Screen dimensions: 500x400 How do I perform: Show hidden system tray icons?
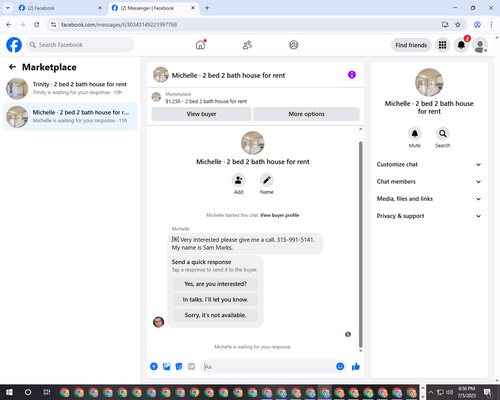point(431,392)
